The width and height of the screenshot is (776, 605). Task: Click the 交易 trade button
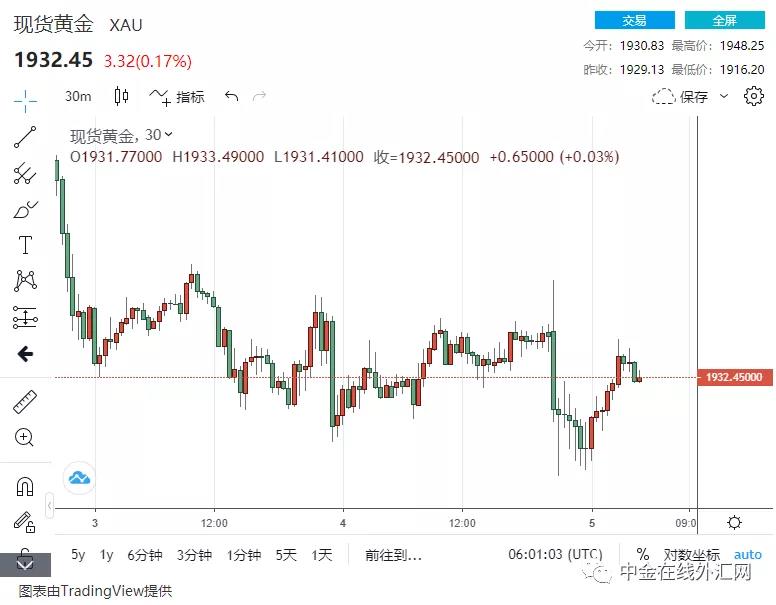pos(634,20)
